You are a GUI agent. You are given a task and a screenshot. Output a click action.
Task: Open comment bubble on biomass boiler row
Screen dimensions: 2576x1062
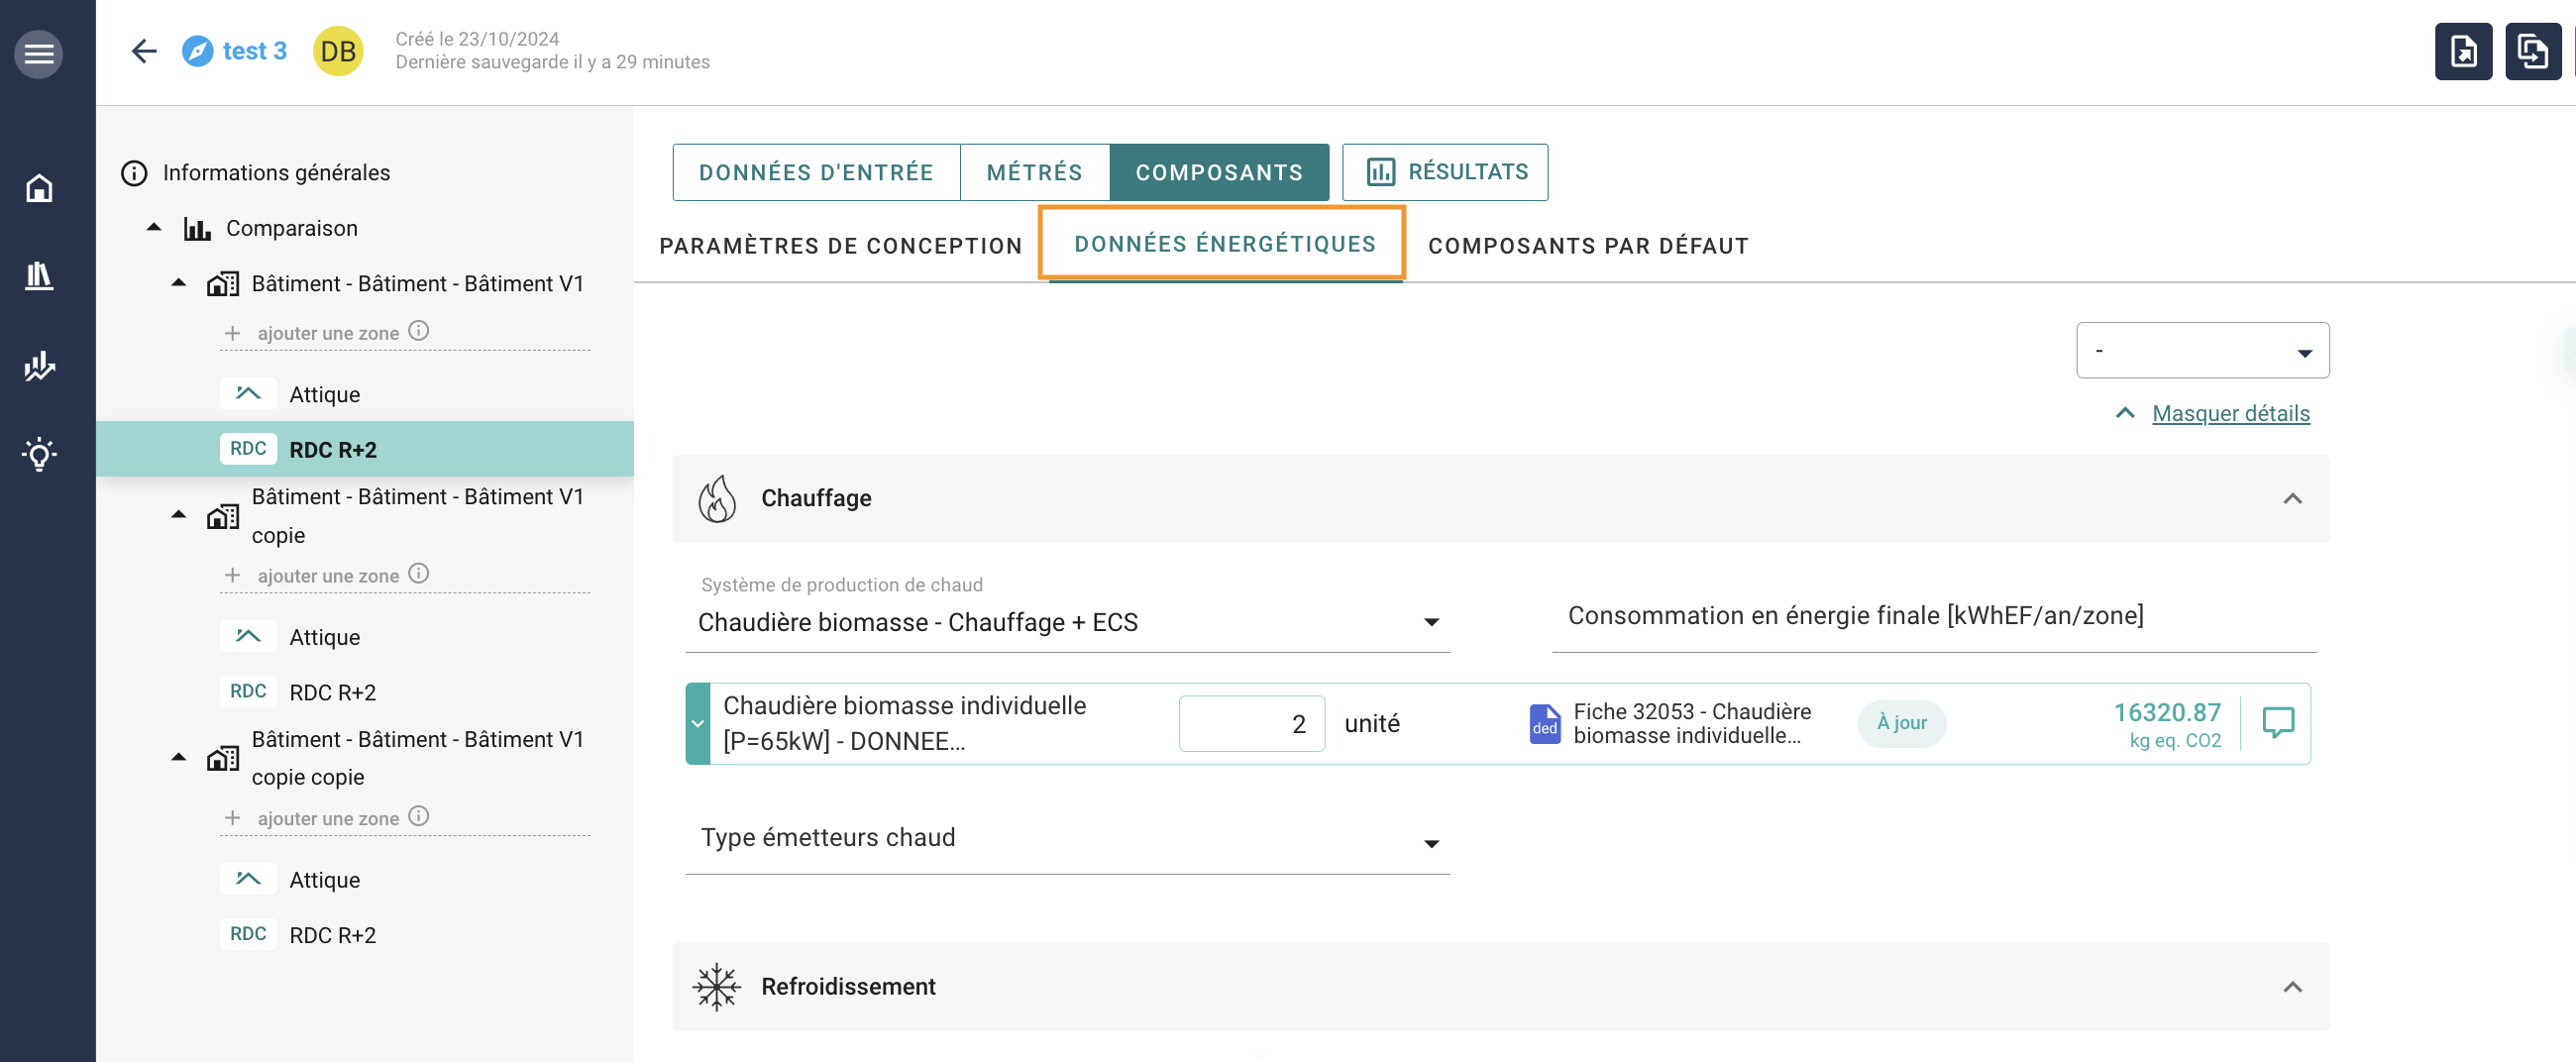pyautogui.click(x=2277, y=722)
